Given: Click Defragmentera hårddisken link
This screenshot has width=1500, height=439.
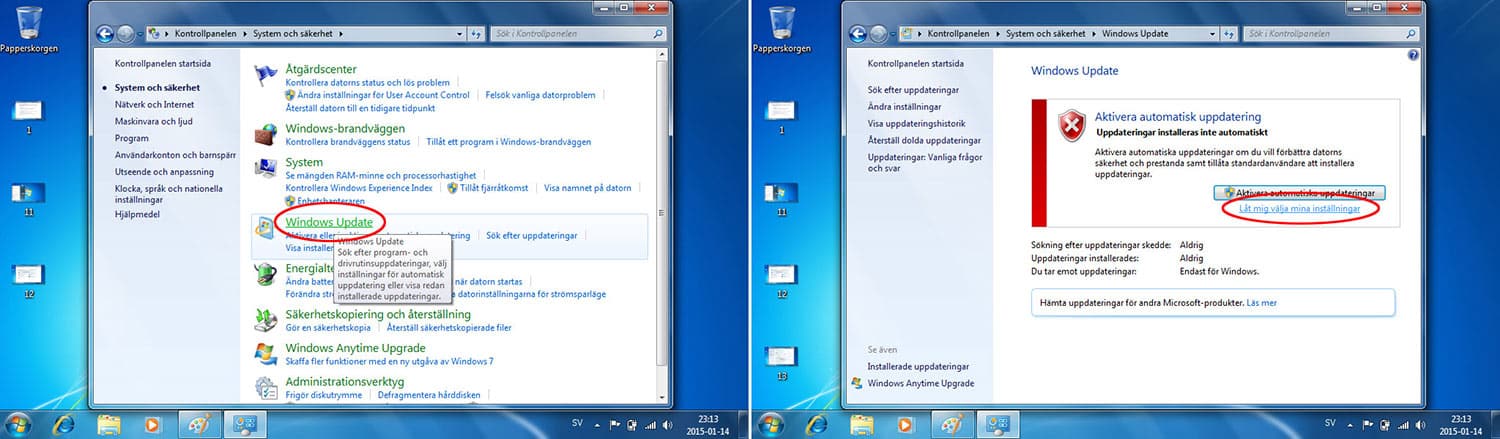Looking at the screenshot, I should click(x=429, y=395).
